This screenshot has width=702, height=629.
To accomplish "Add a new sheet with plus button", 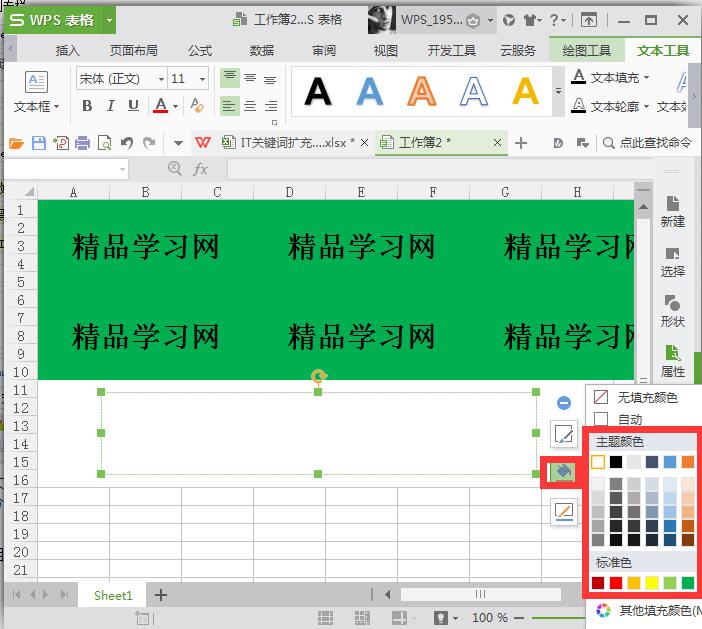I will click(x=161, y=595).
